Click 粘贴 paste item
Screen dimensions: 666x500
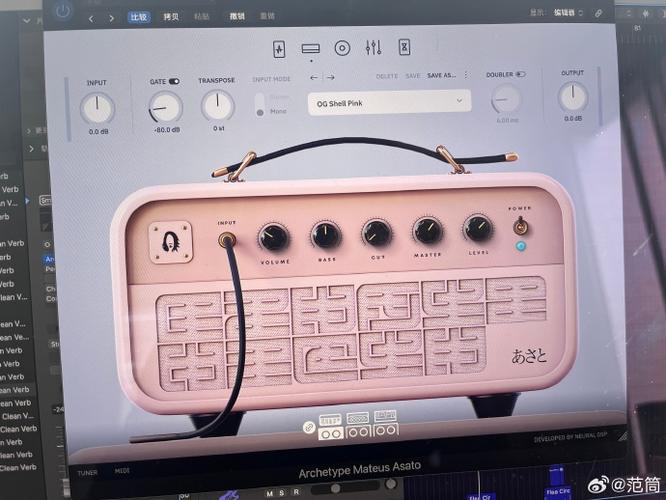(x=201, y=16)
